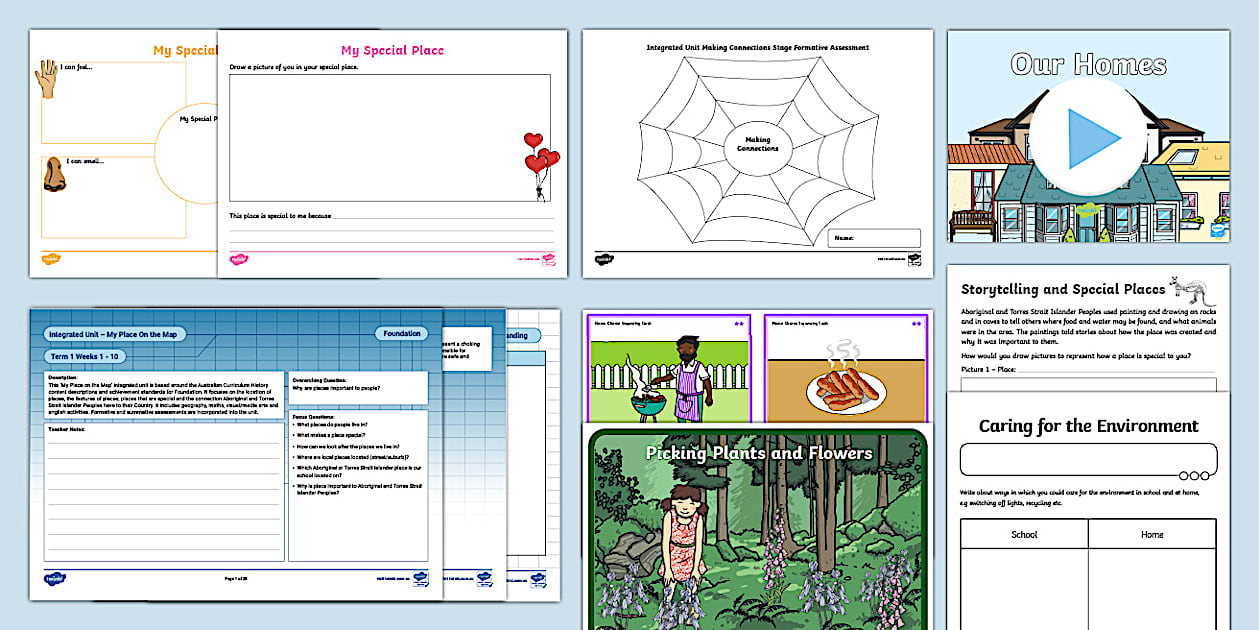1260x630 pixels.
Task: Click the School column header
Action: pyautogui.click(x=1024, y=534)
